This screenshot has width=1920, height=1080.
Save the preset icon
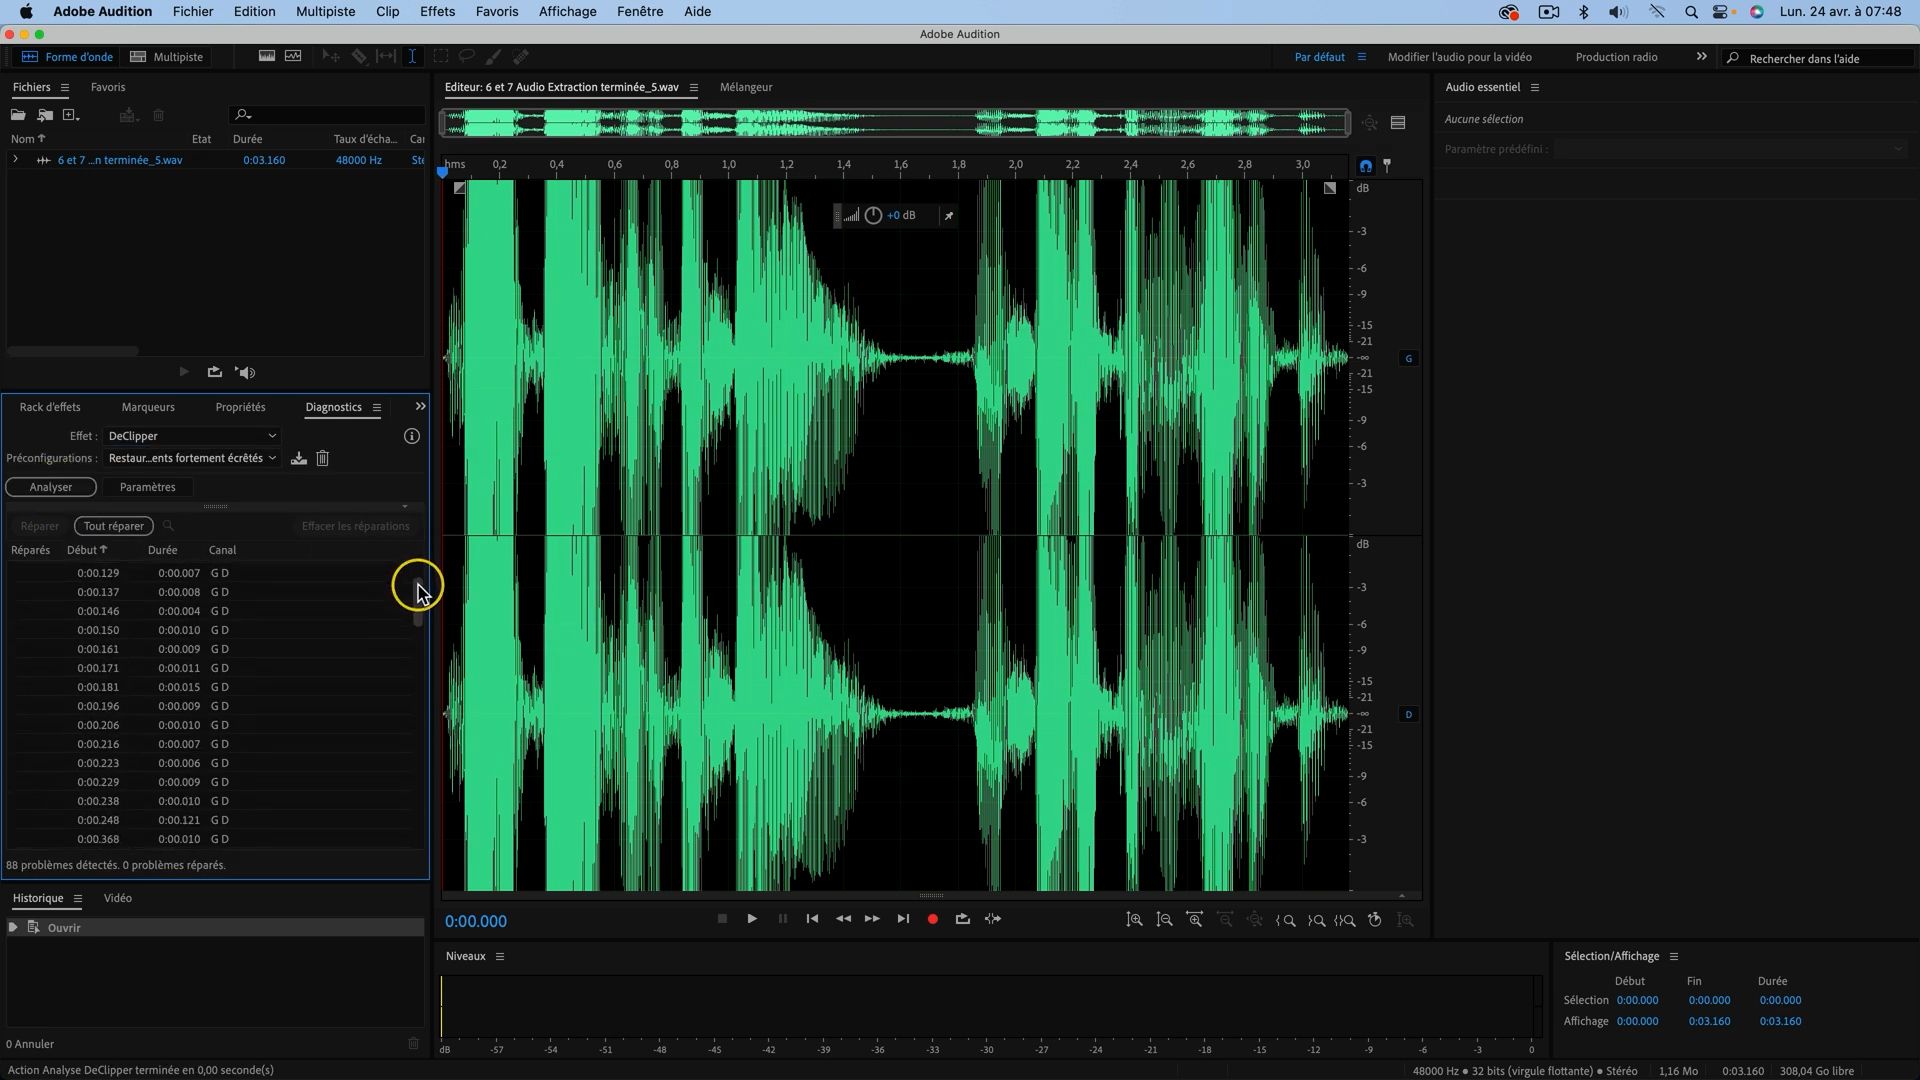[x=298, y=458]
